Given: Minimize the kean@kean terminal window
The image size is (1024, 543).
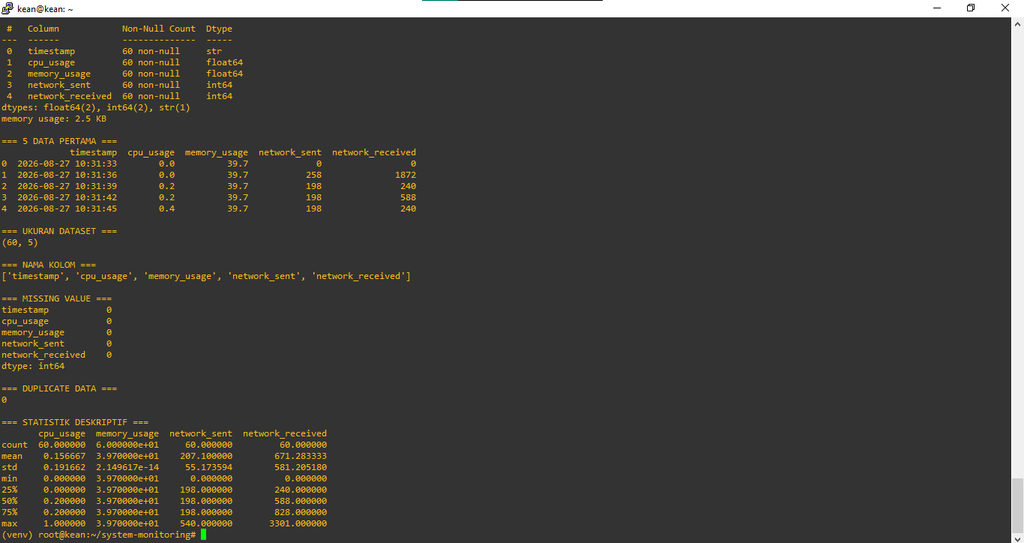Looking at the screenshot, I should [x=937, y=8].
